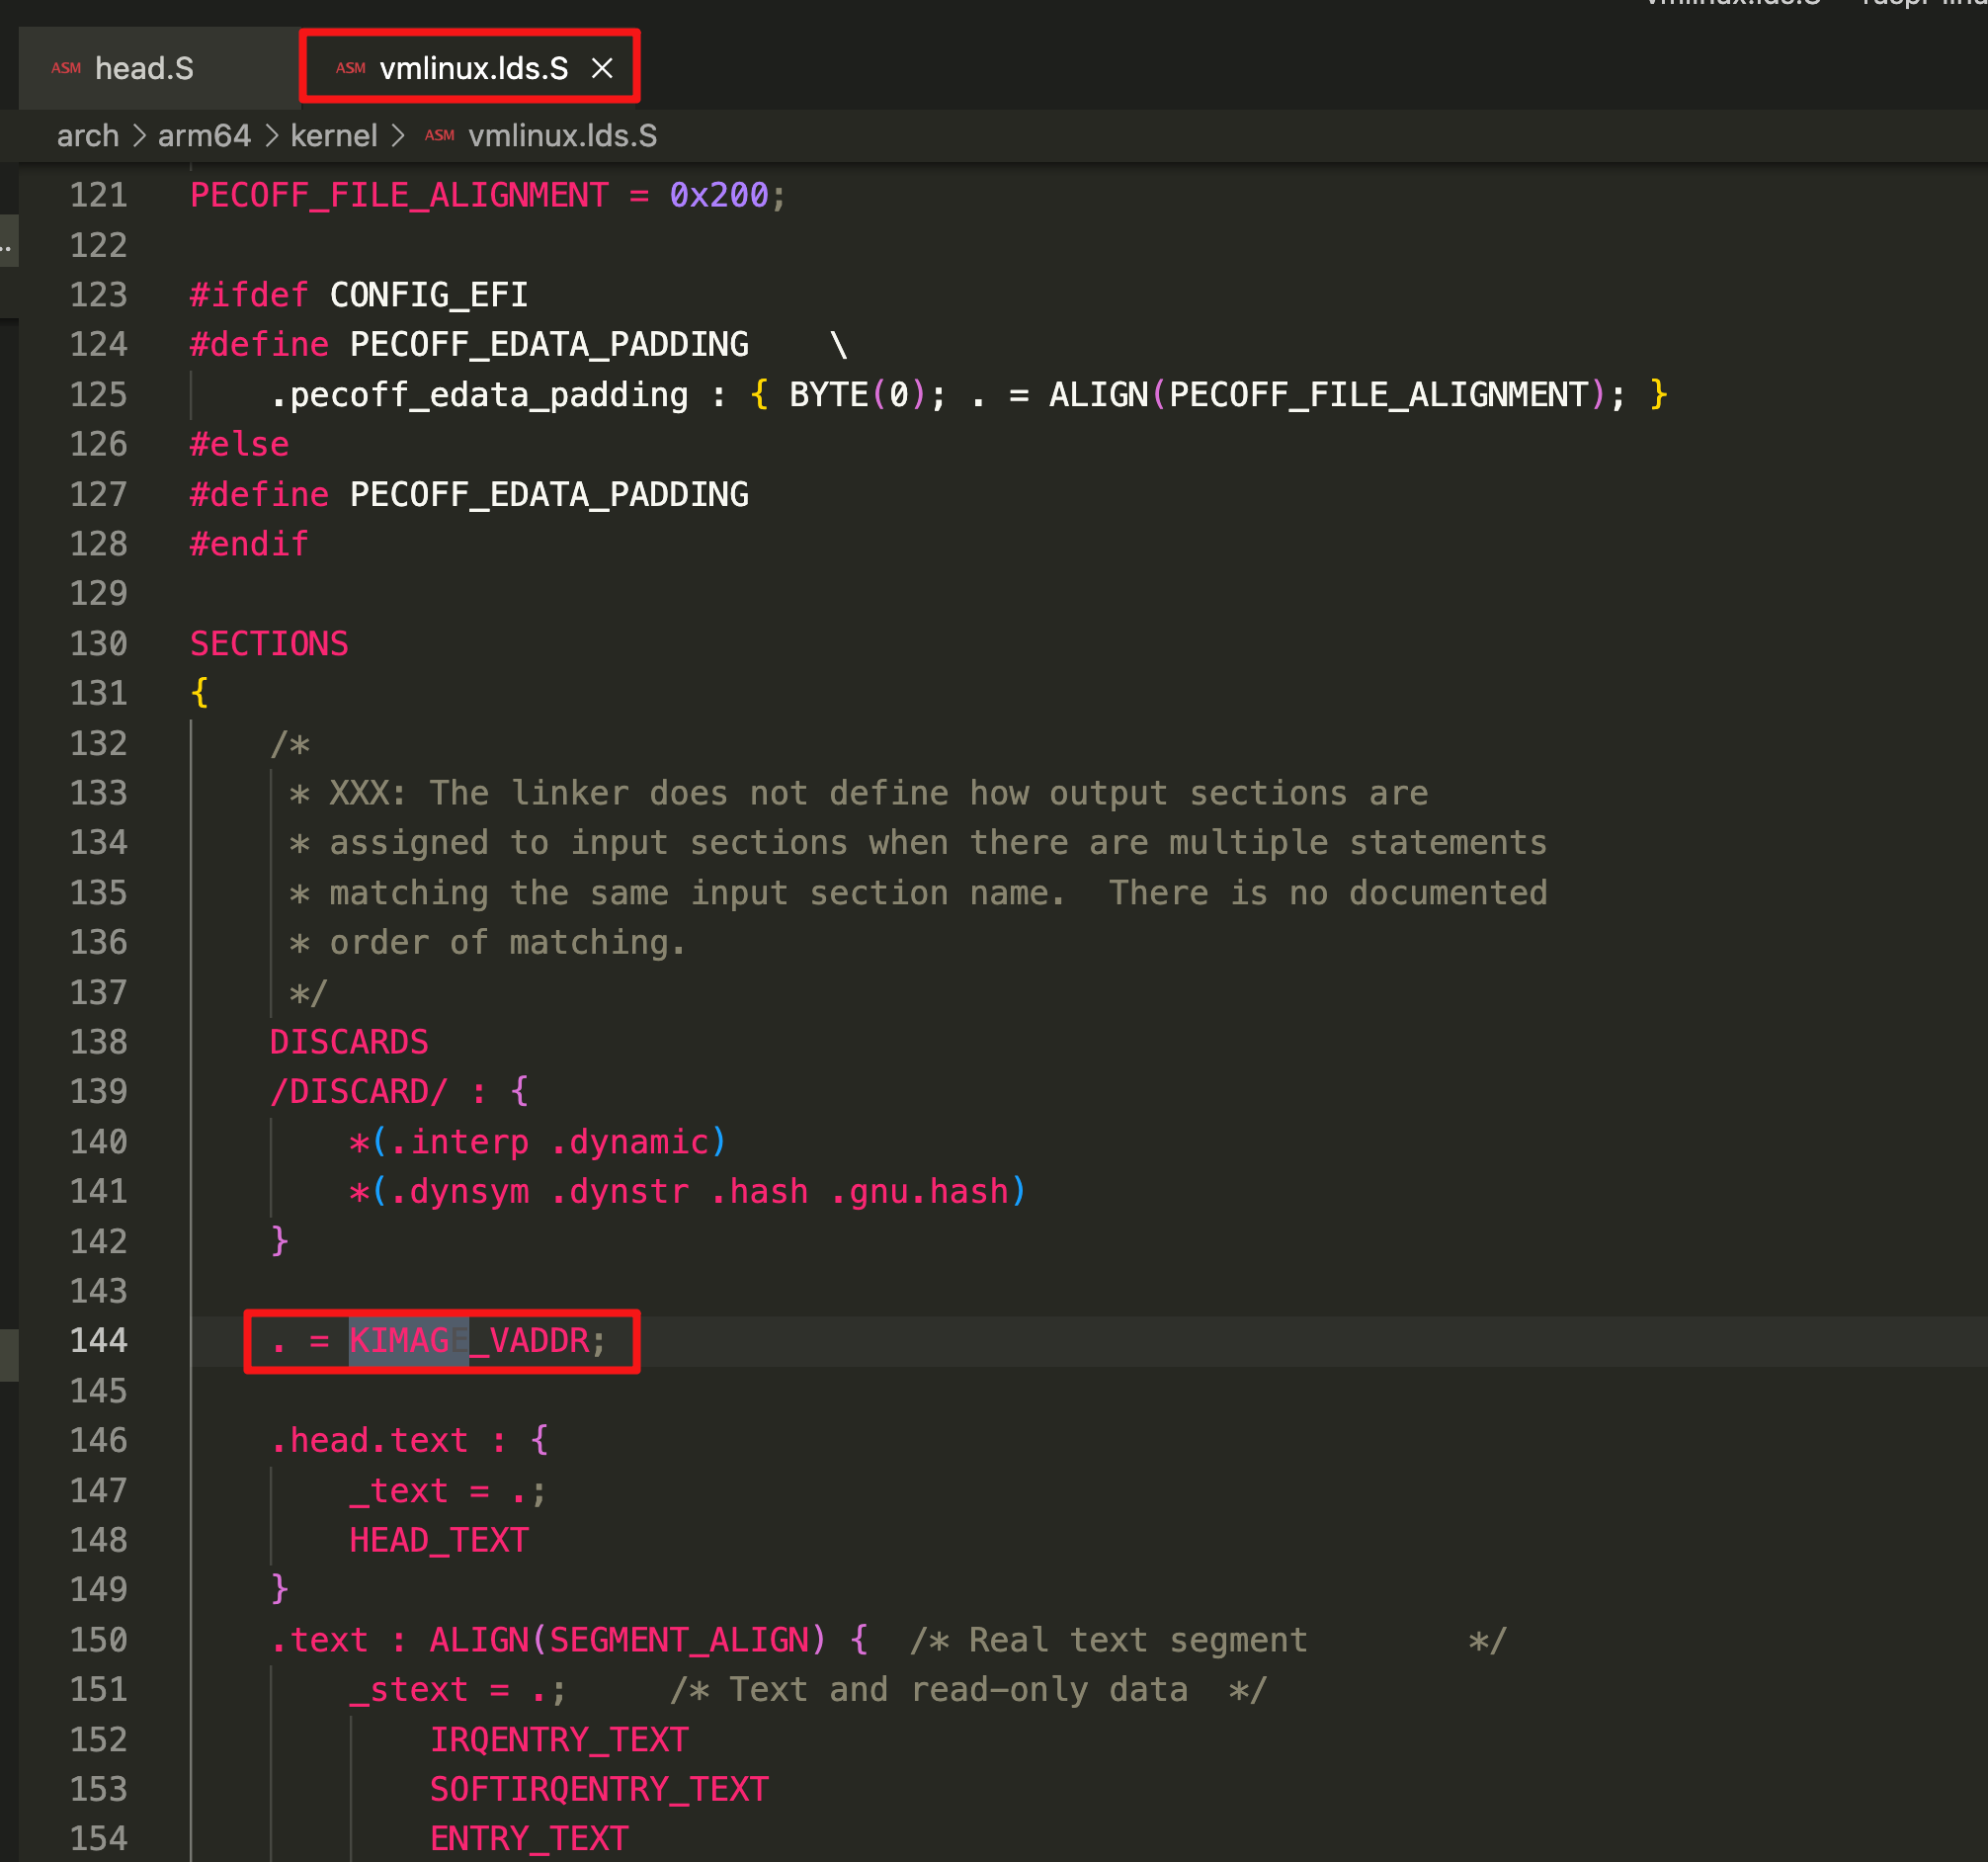Click the chevron after kernel breadcrumb
Screen dimensions: 1988x1862
coord(398,136)
